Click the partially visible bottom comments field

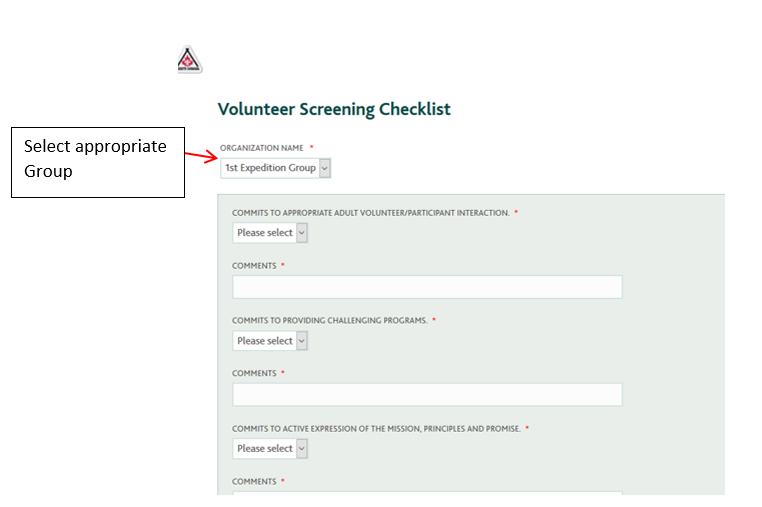coord(427,493)
